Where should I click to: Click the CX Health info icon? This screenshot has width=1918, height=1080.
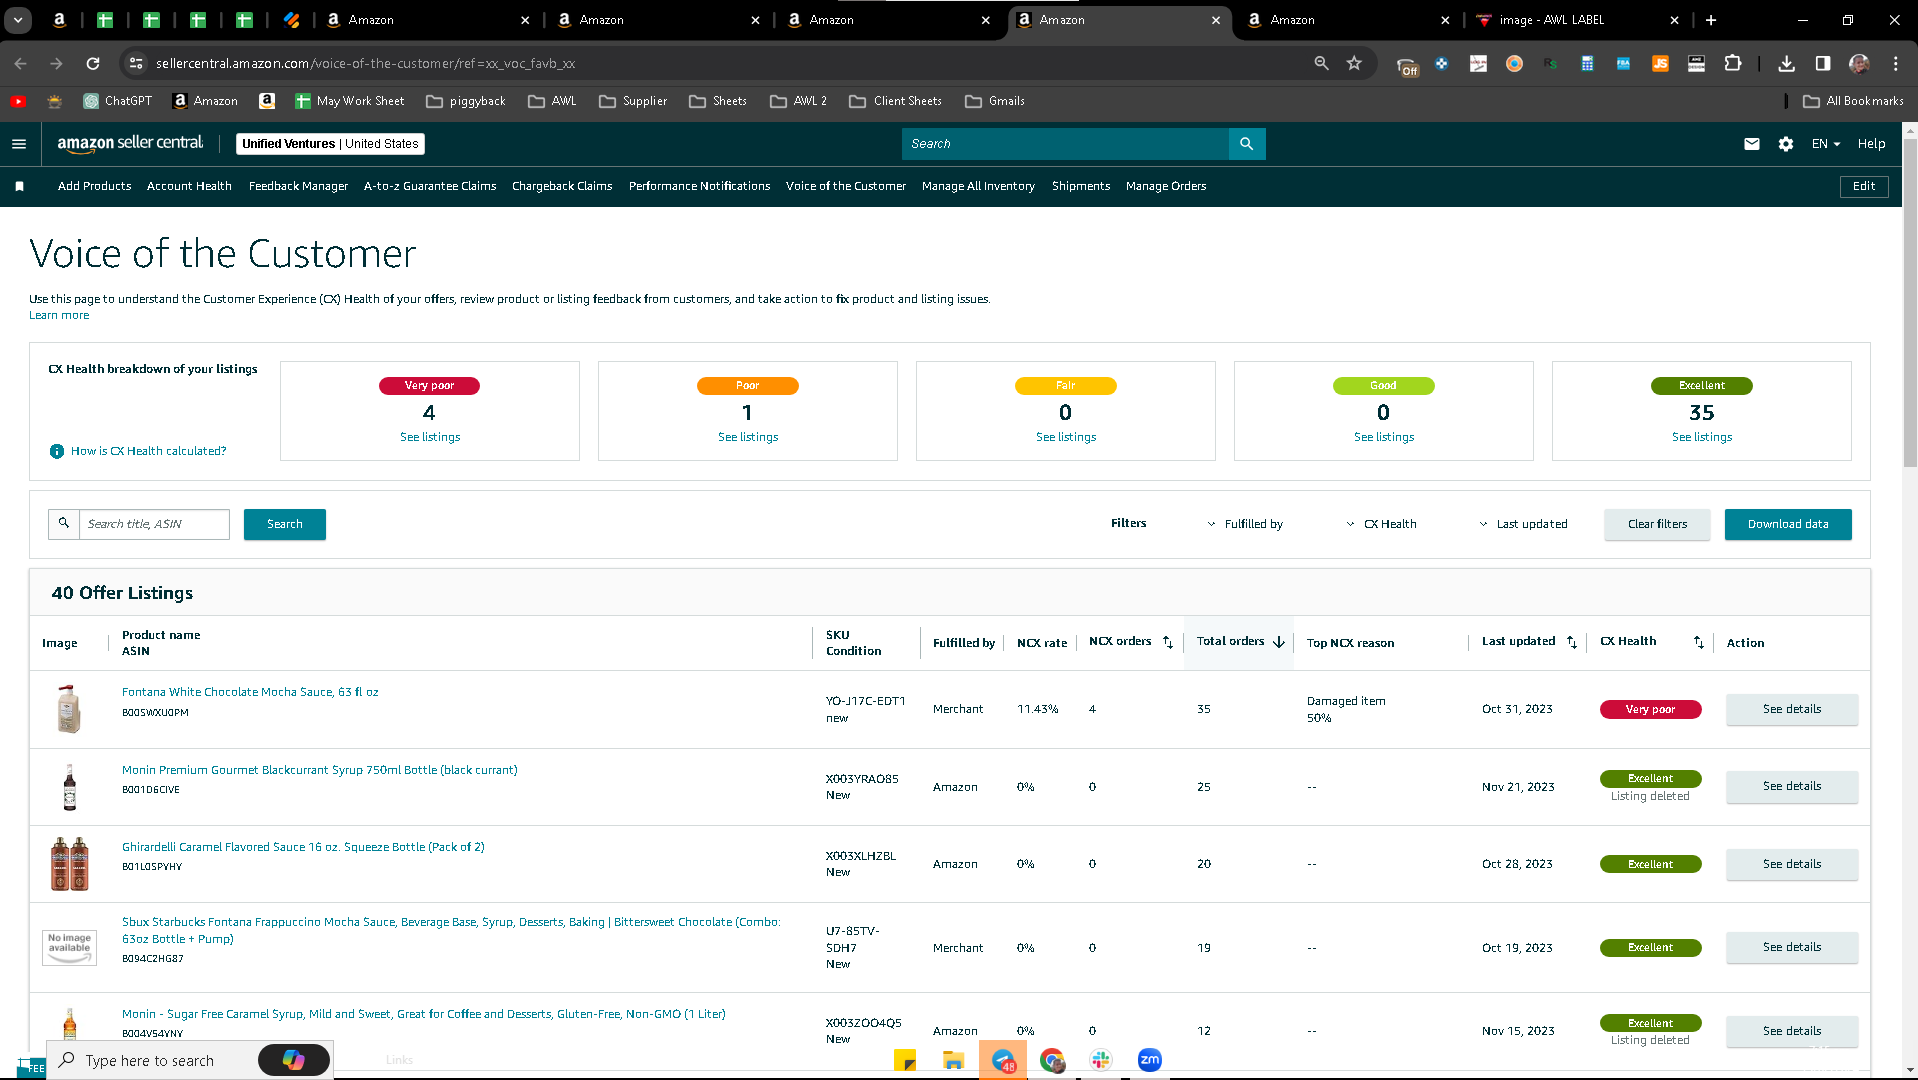coord(57,451)
